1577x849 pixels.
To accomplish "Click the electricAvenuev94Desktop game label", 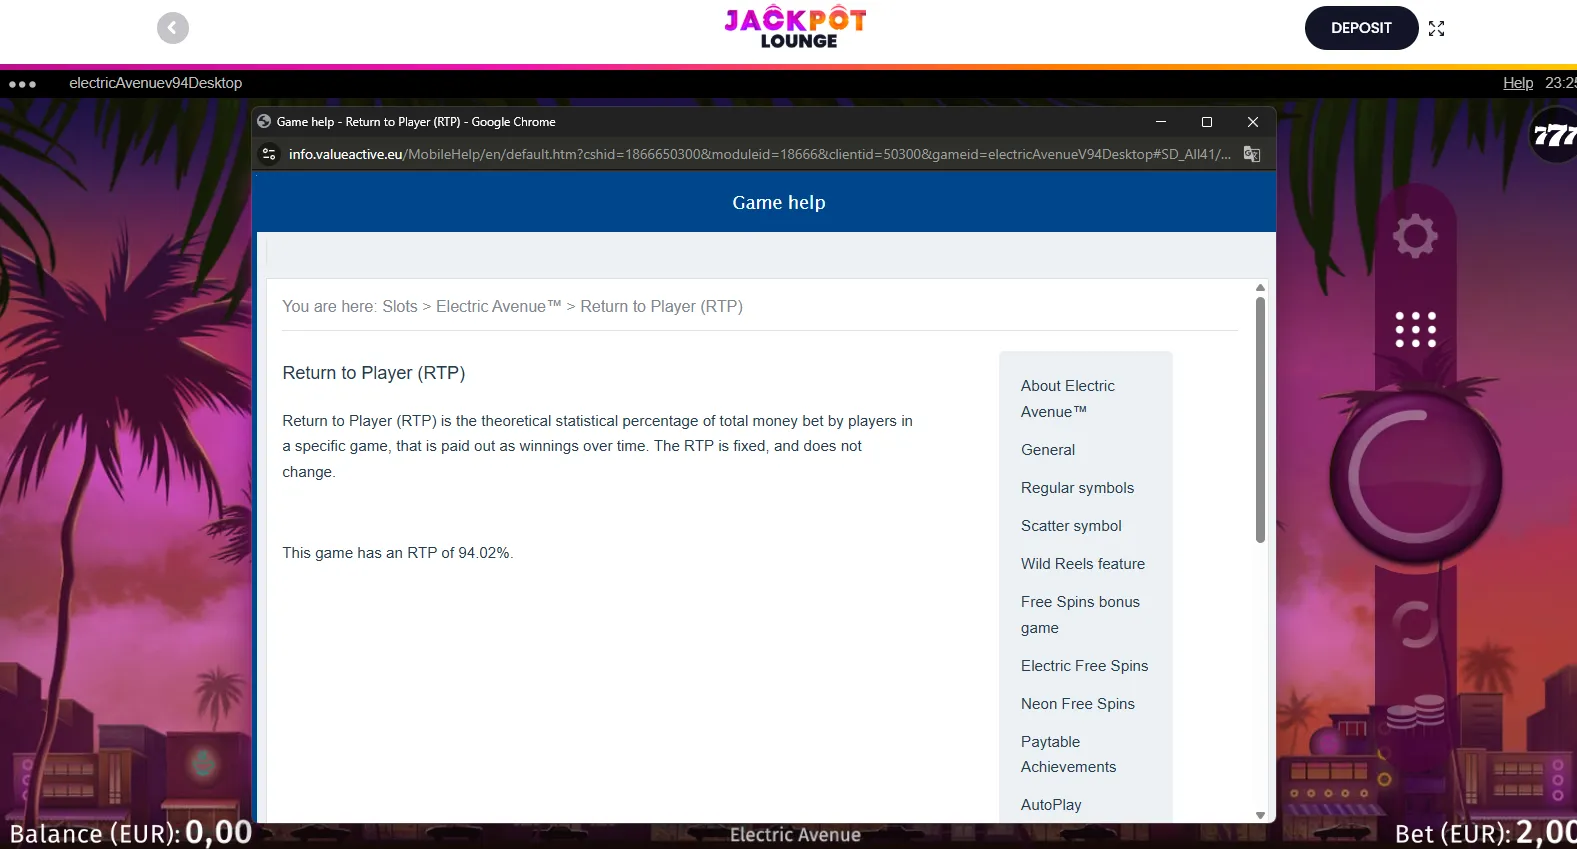I will point(156,83).
